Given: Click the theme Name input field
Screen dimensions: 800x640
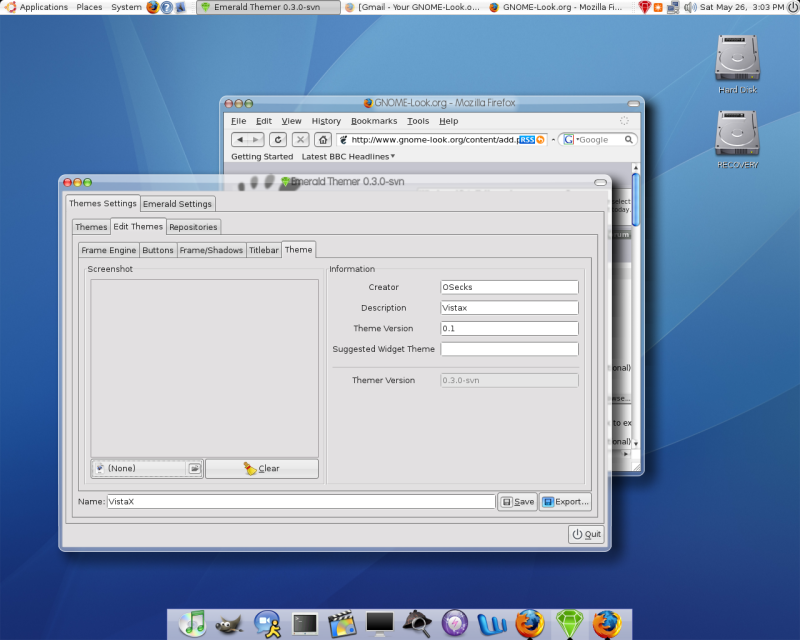Looking at the screenshot, I should [301, 502].
